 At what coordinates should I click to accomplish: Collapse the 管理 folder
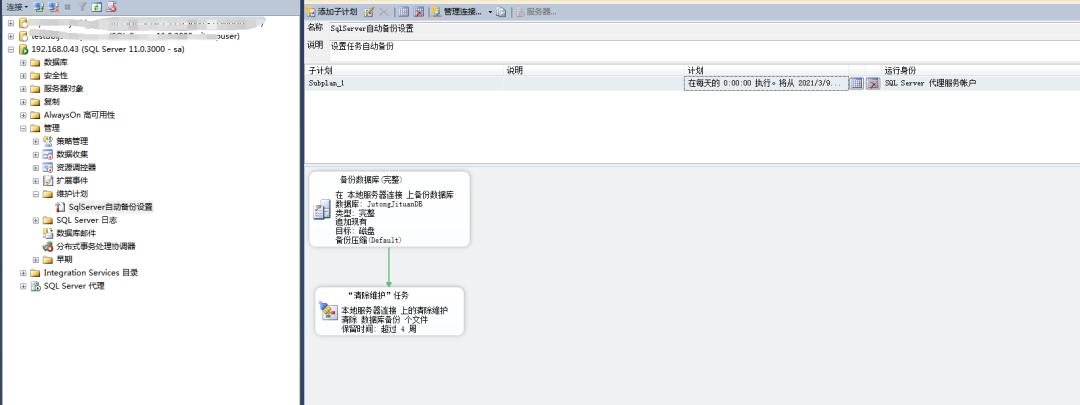(x=23, y=128)
